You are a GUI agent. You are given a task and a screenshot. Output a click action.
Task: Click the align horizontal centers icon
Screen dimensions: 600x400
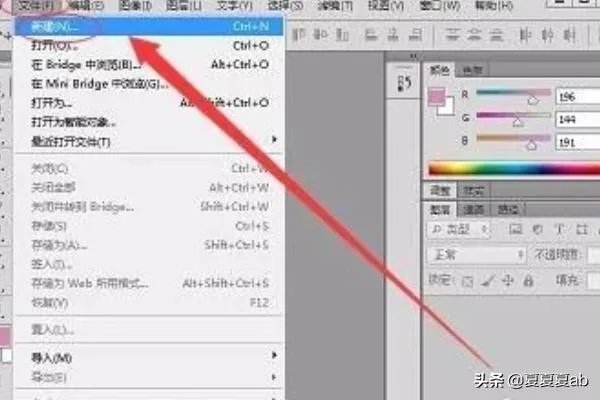click(x=393, y=35)
